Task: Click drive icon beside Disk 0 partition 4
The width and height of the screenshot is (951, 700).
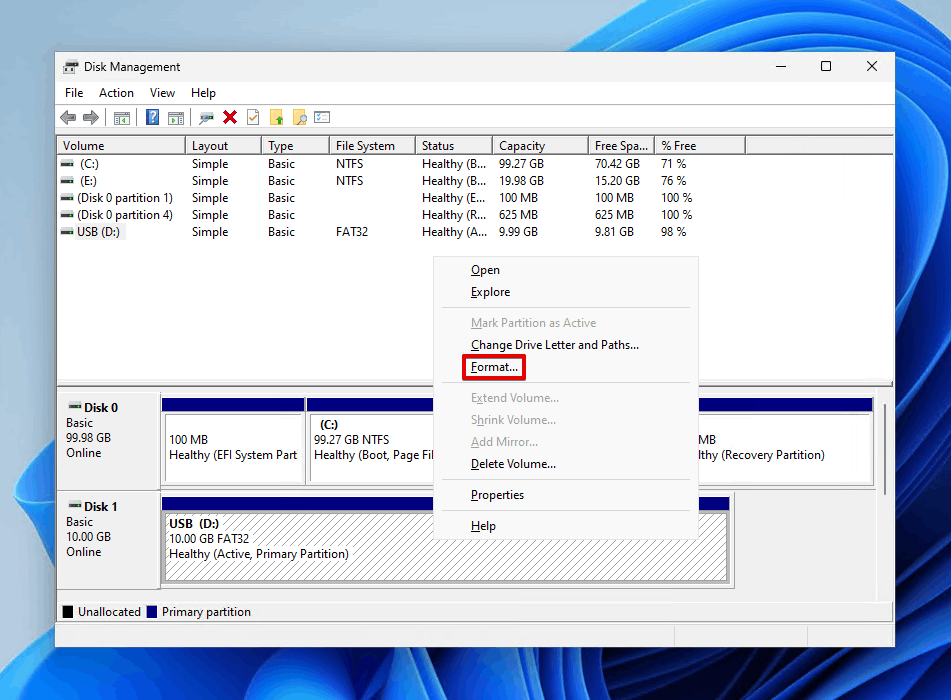Action: point(67,215)
